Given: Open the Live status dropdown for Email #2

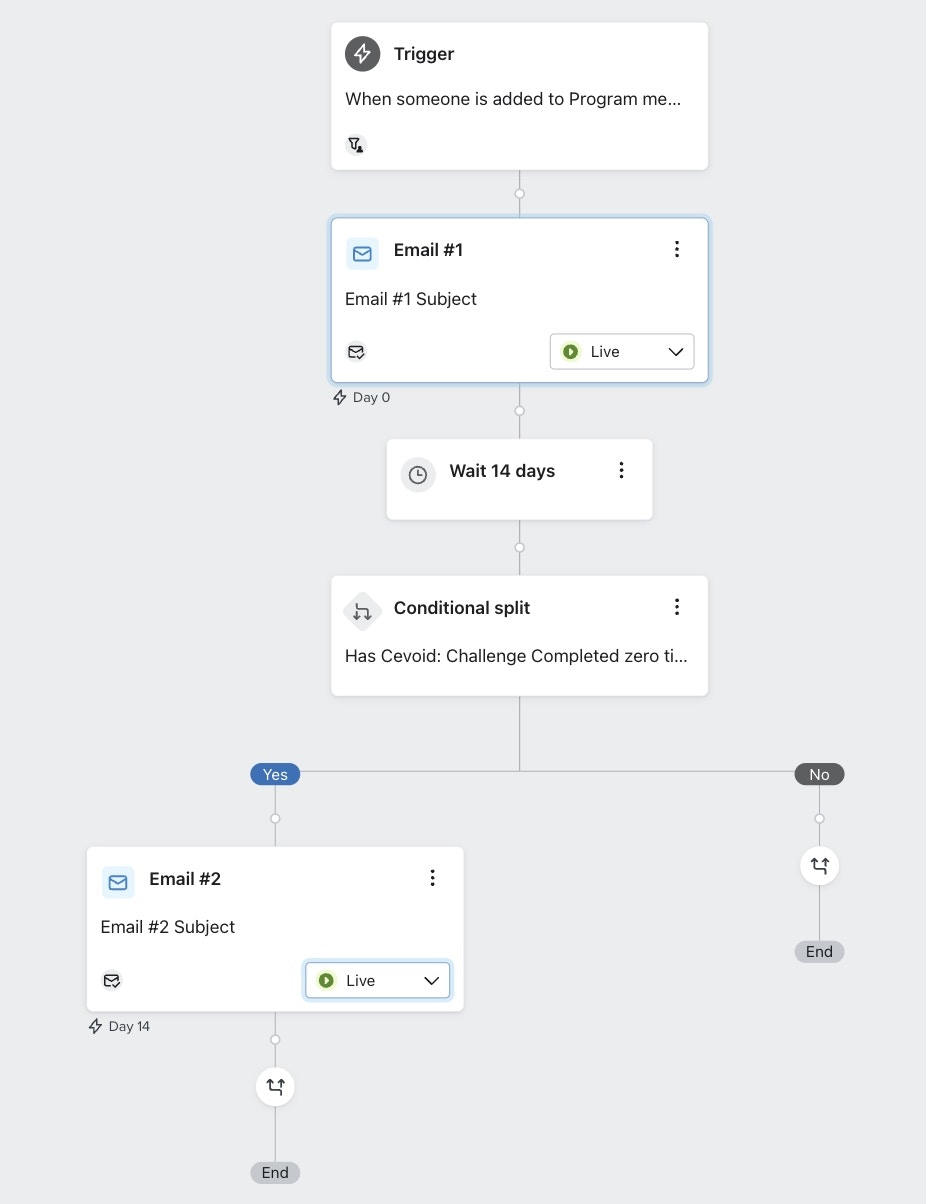Looking at the screenshot, I should [x=377, y=980].
